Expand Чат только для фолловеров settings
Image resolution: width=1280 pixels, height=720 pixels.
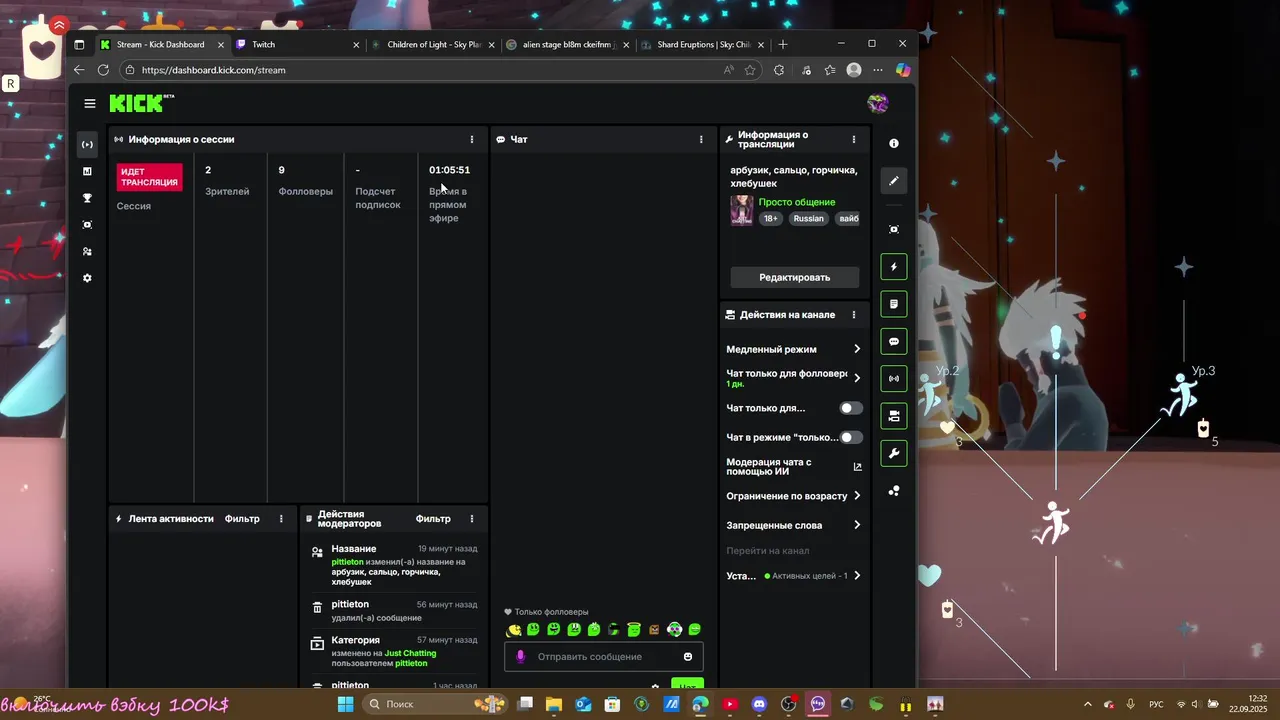793,378
